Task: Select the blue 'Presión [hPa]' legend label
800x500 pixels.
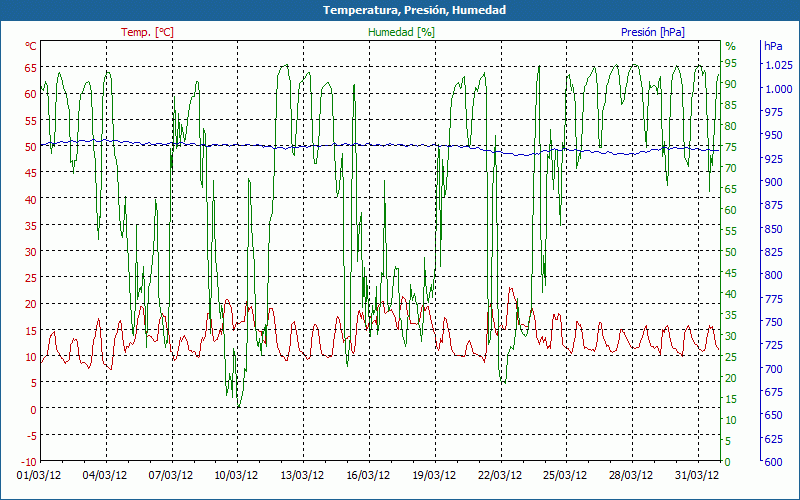Action: (653, 32)
